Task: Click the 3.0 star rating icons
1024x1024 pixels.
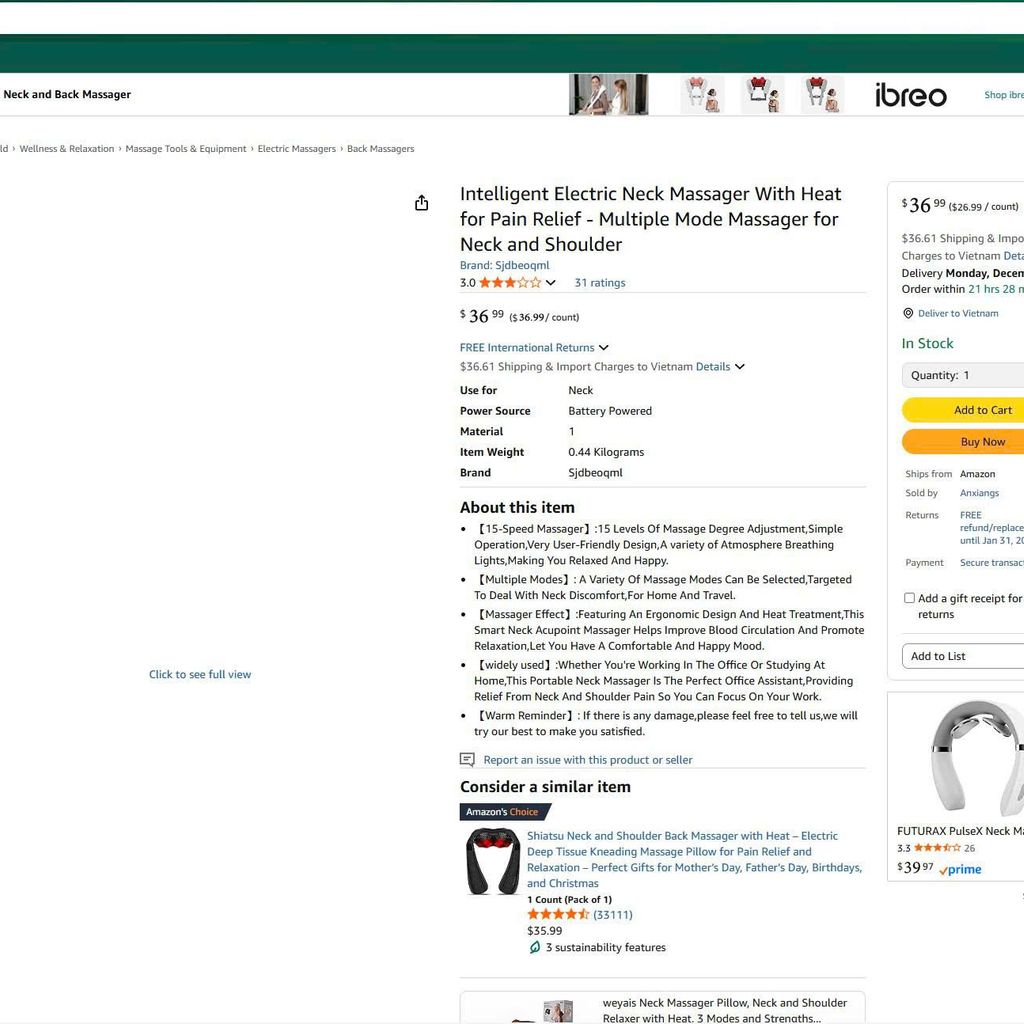Action: pos(510,283)
